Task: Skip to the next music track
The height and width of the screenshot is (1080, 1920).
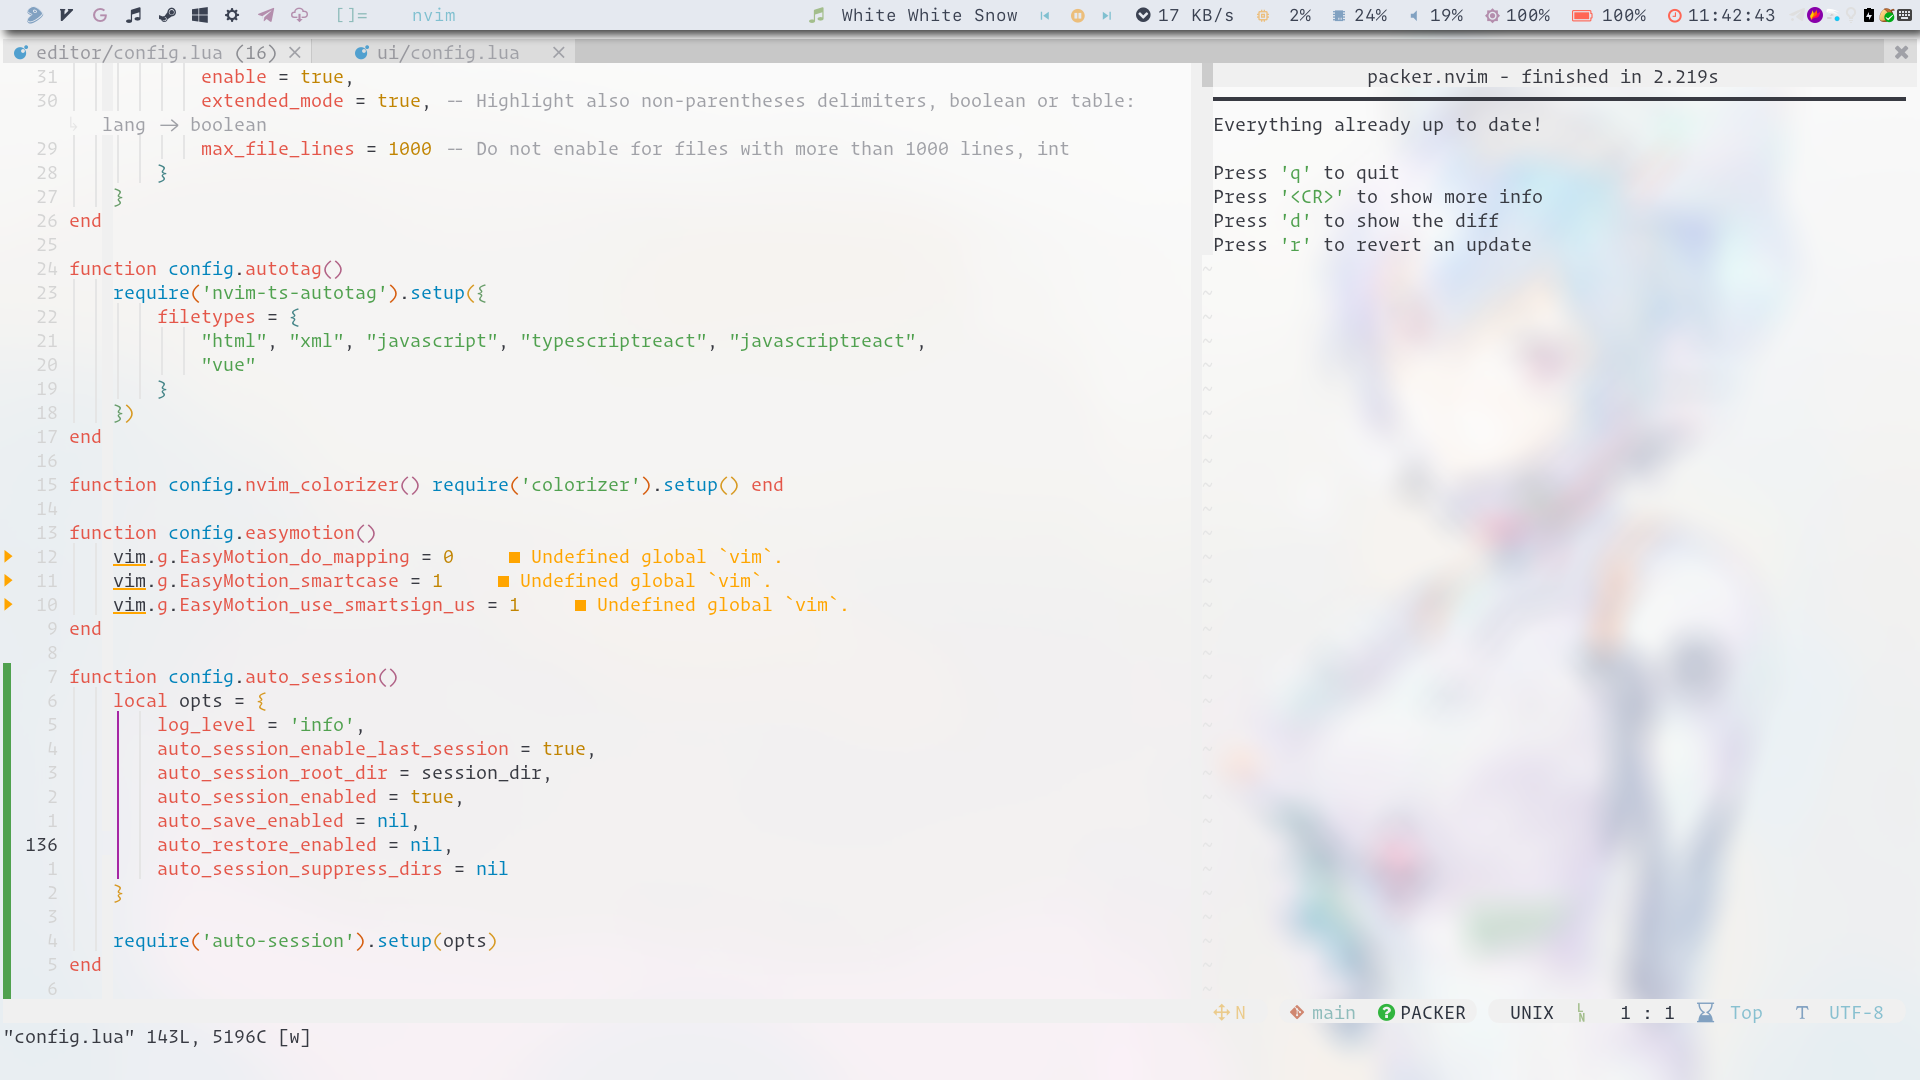Action: click(1106, 15)
